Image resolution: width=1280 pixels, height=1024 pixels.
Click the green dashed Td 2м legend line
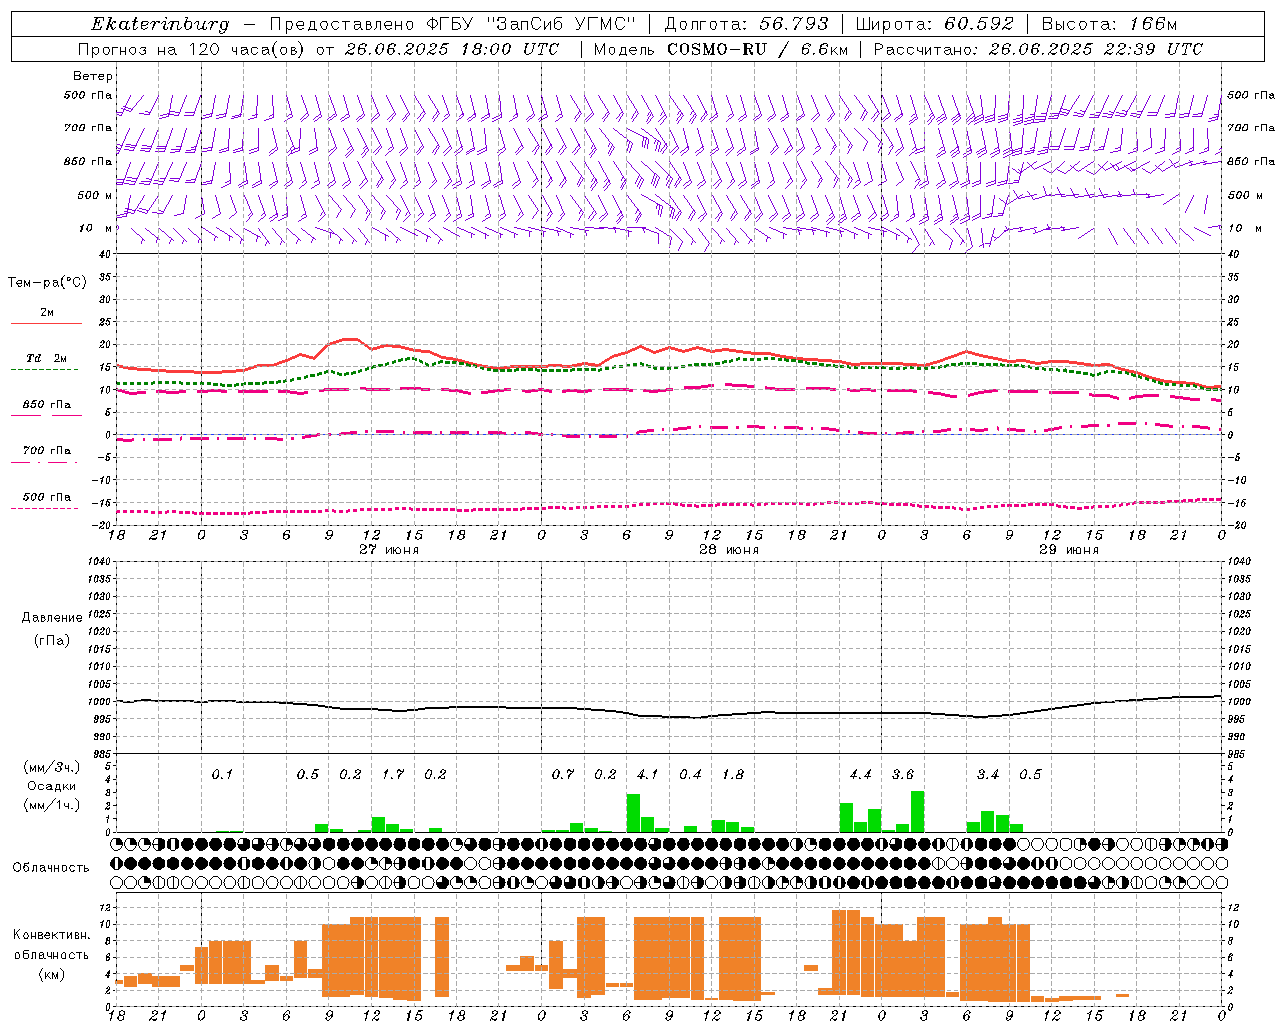coord(45,369)
